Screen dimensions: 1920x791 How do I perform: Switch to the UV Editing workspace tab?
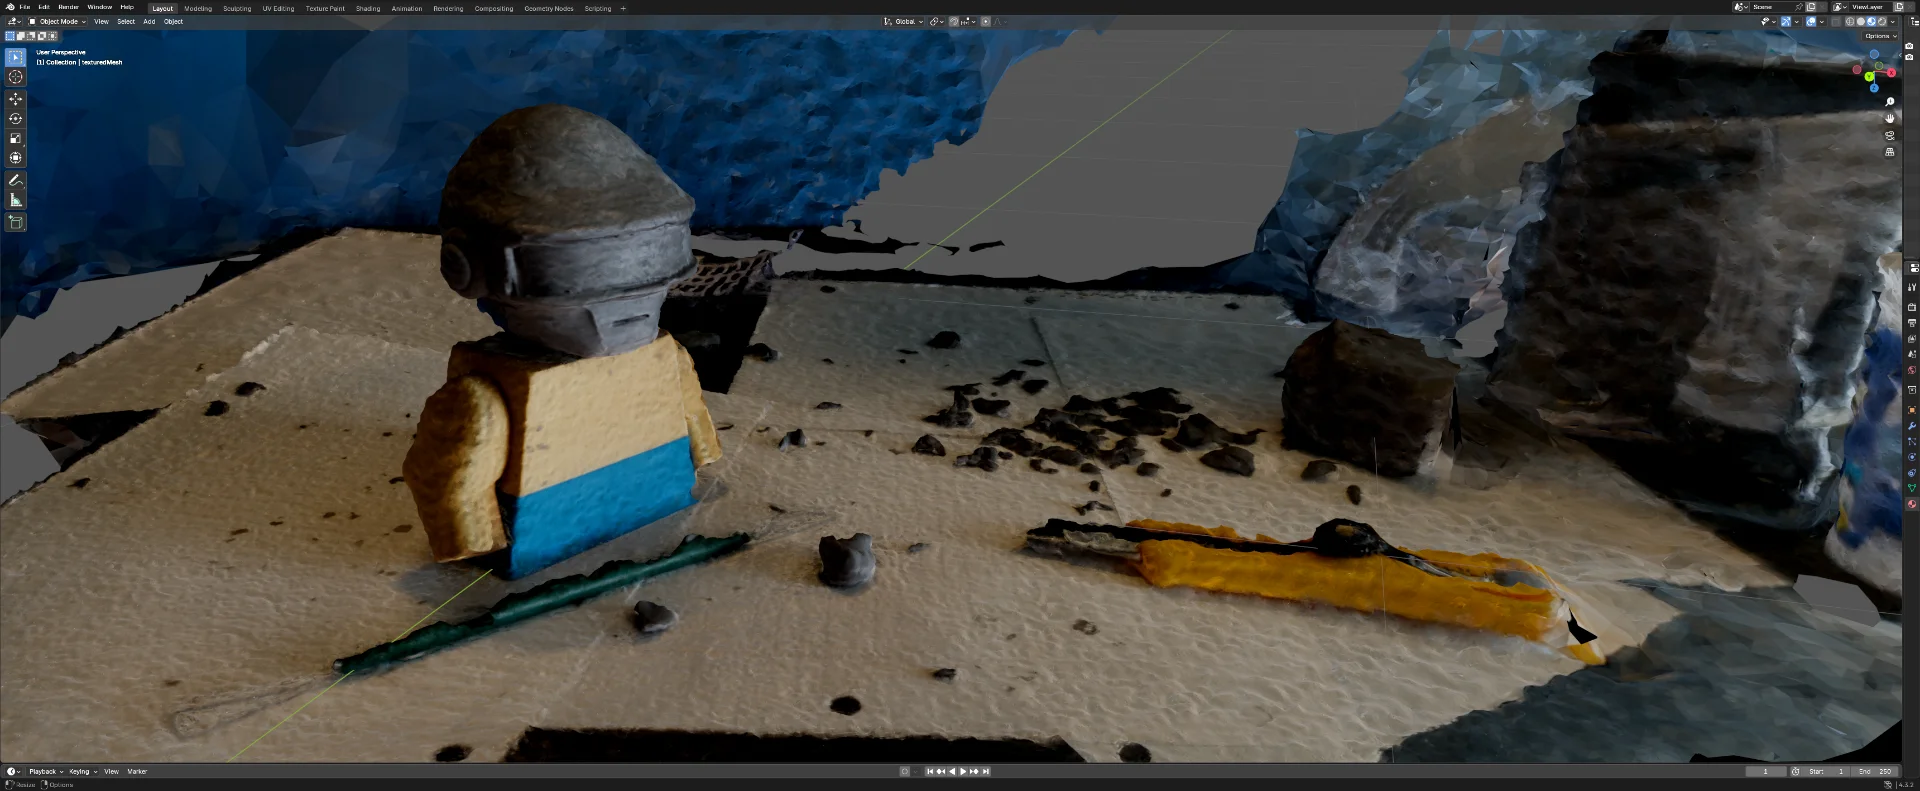tap(278, 8)
